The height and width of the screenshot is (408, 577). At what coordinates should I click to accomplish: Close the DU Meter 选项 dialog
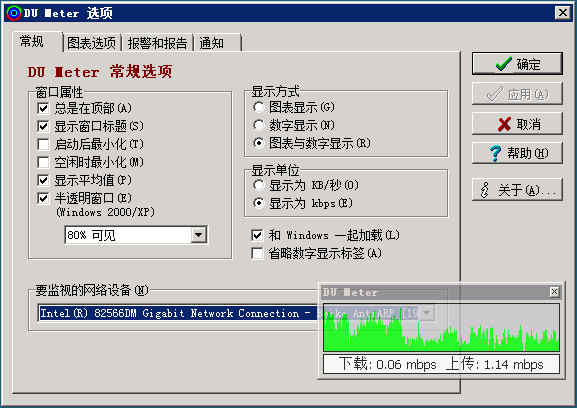pyautogui.click(x=563, y=13)
